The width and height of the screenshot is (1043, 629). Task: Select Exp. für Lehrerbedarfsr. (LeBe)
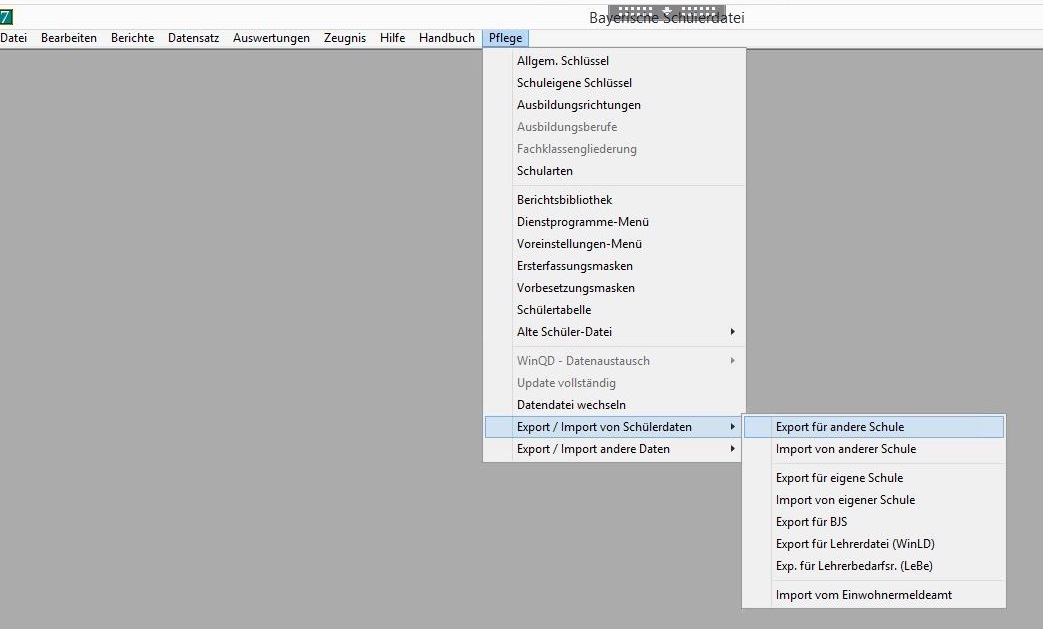coord(873,565)
